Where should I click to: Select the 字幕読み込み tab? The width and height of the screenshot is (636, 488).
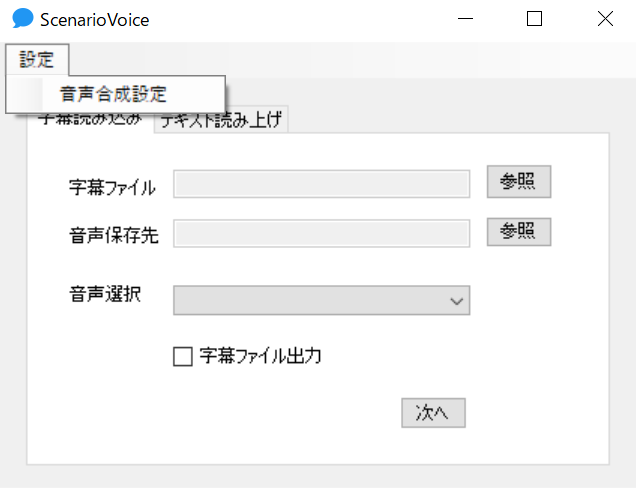point(91,120)
